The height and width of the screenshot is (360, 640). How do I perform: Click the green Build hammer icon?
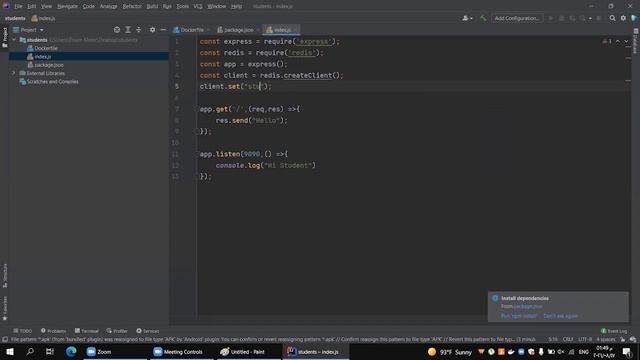click(483, 18)
